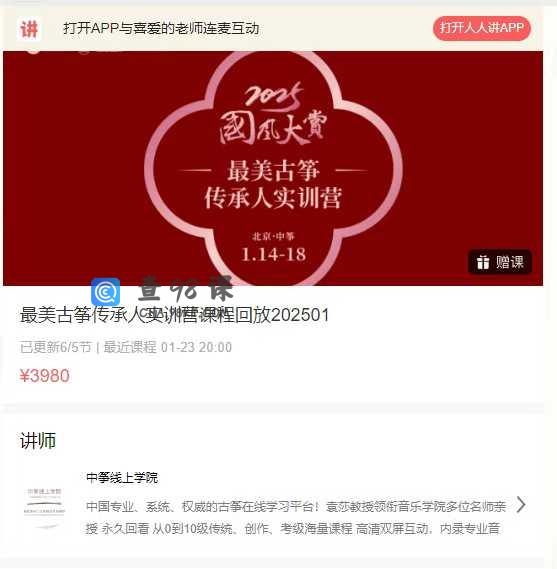Select the 中筝线上学院 lecturer name
Screen dimensions: 557x569
tap(122, 477)
